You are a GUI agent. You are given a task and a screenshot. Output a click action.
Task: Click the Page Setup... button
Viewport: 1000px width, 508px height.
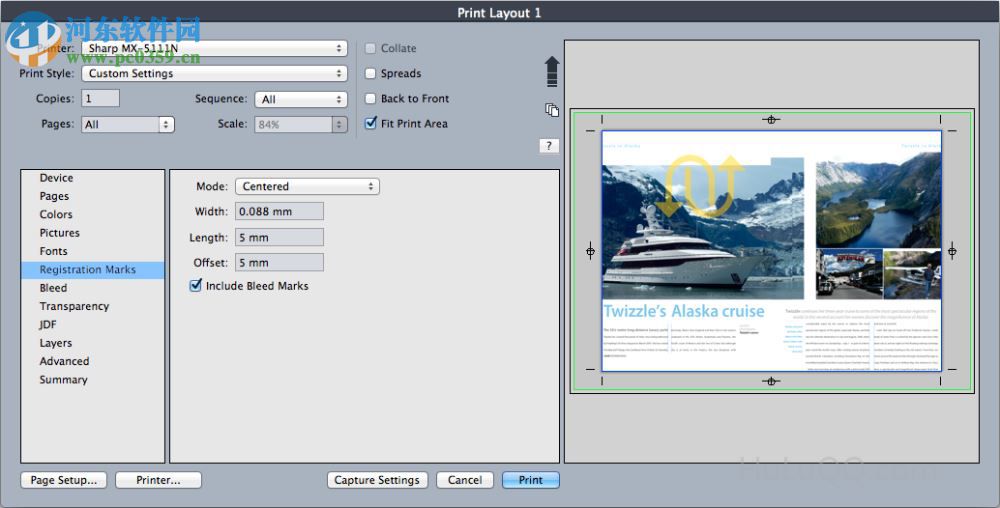pos(64,480)
